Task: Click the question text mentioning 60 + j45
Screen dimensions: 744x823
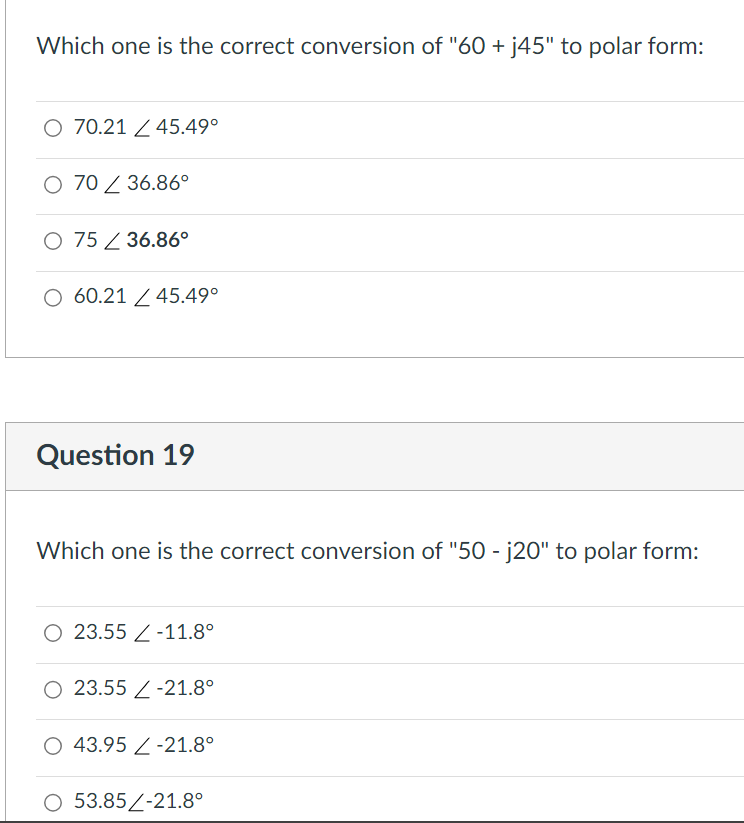Action: pyautogui.click(x=370, y=47)
